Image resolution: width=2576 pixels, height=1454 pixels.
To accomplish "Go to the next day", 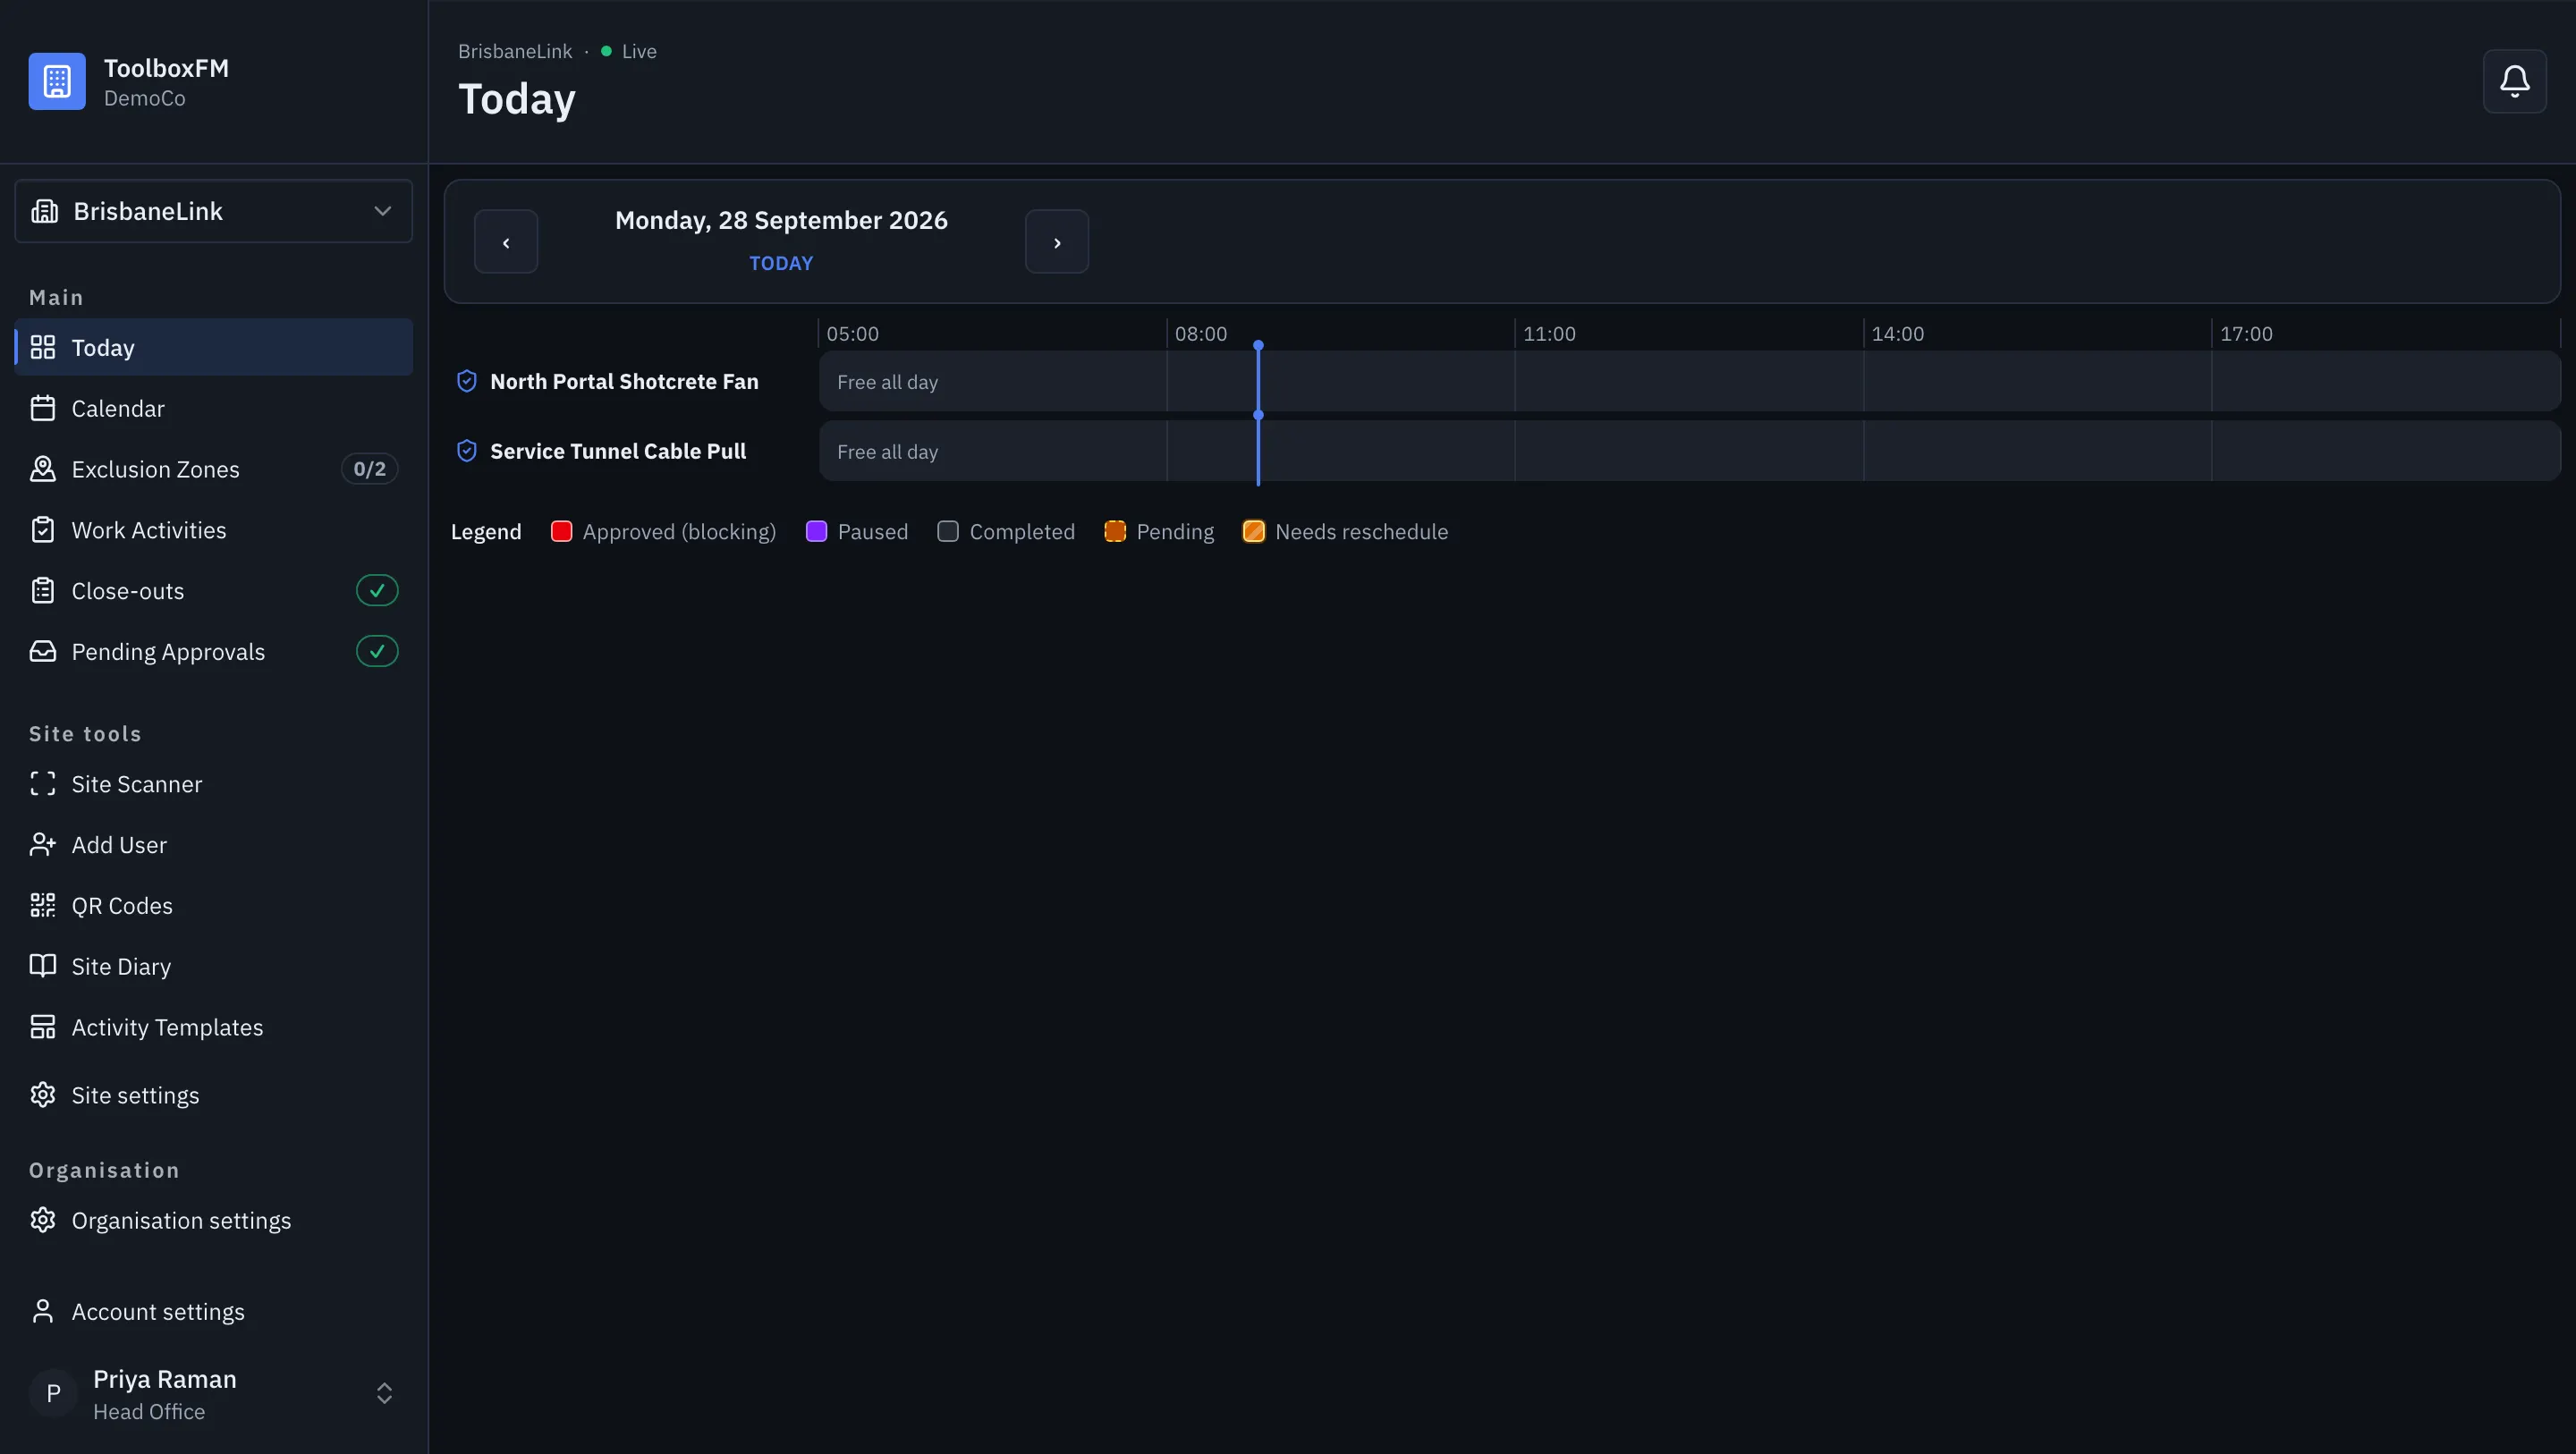I will tap(1057, 242).
